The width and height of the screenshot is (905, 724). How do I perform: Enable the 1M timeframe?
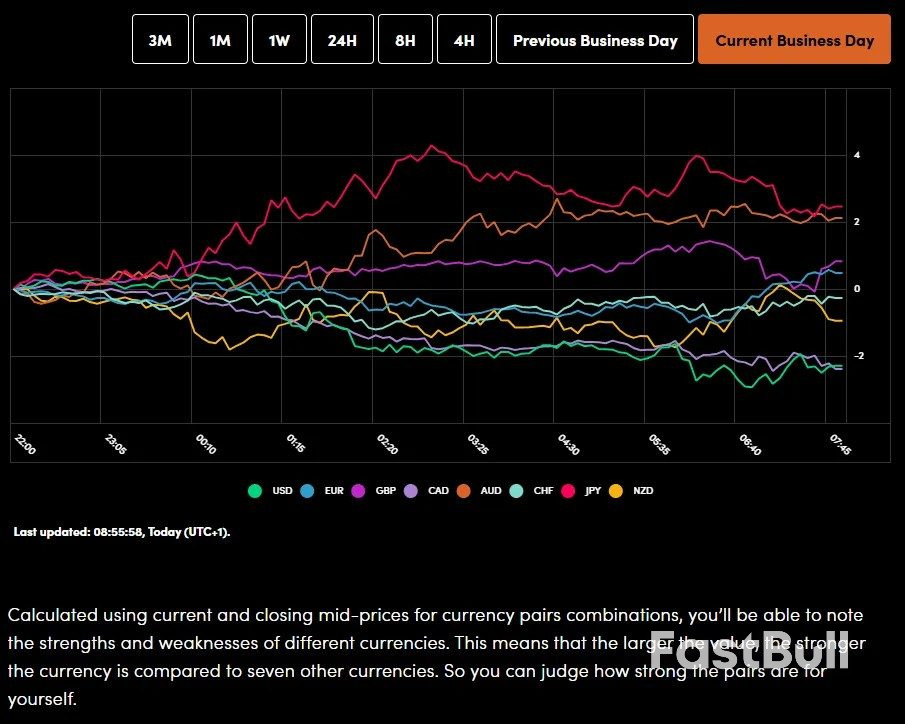[x=220, y=39]
